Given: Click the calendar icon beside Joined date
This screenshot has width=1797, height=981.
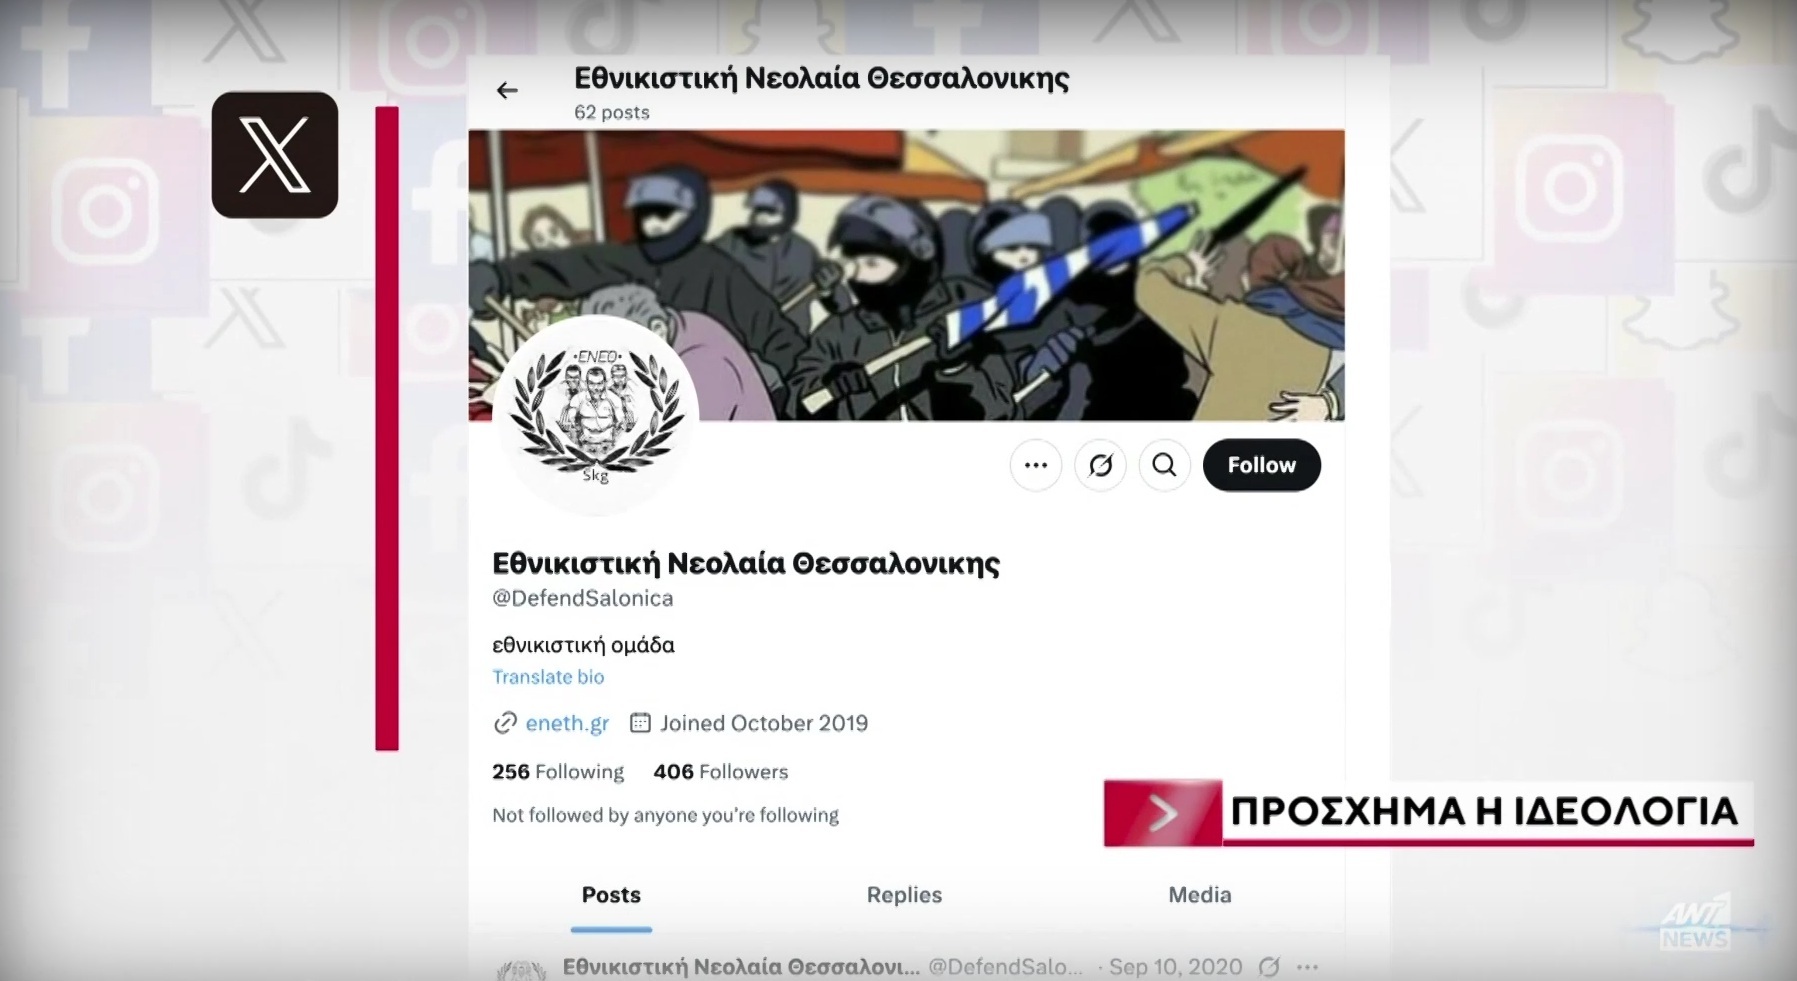Looking at the screenshot, I should [640, 722].
